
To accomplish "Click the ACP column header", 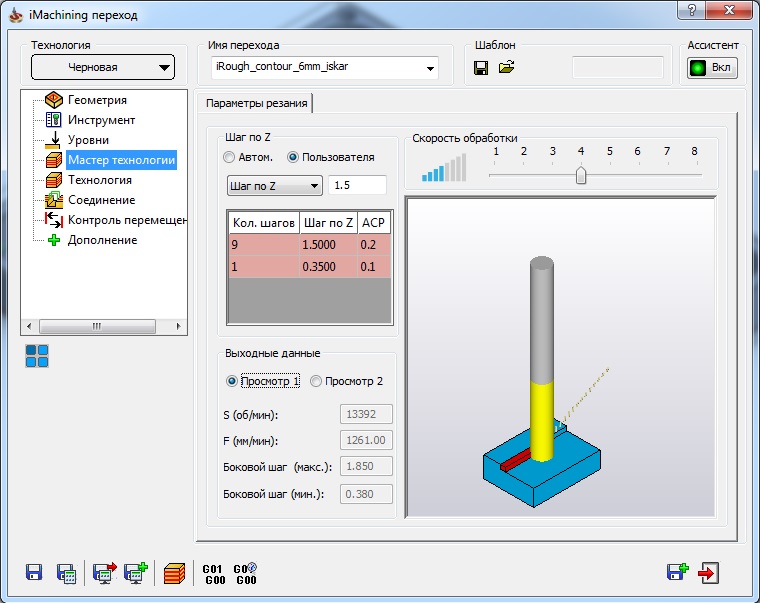I will (x=374, y=223).
